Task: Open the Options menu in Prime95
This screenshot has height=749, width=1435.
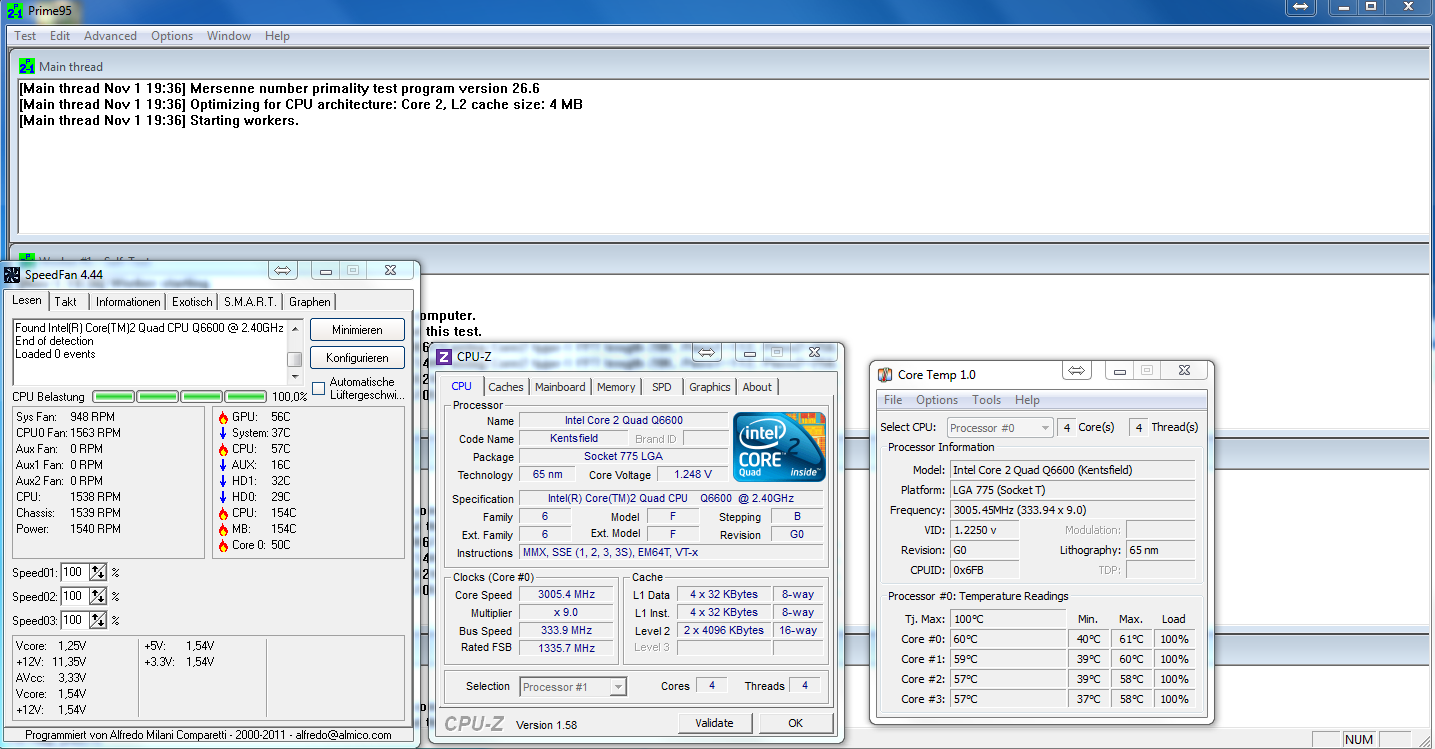Action: pyautogui.click(x=172, y=36)
